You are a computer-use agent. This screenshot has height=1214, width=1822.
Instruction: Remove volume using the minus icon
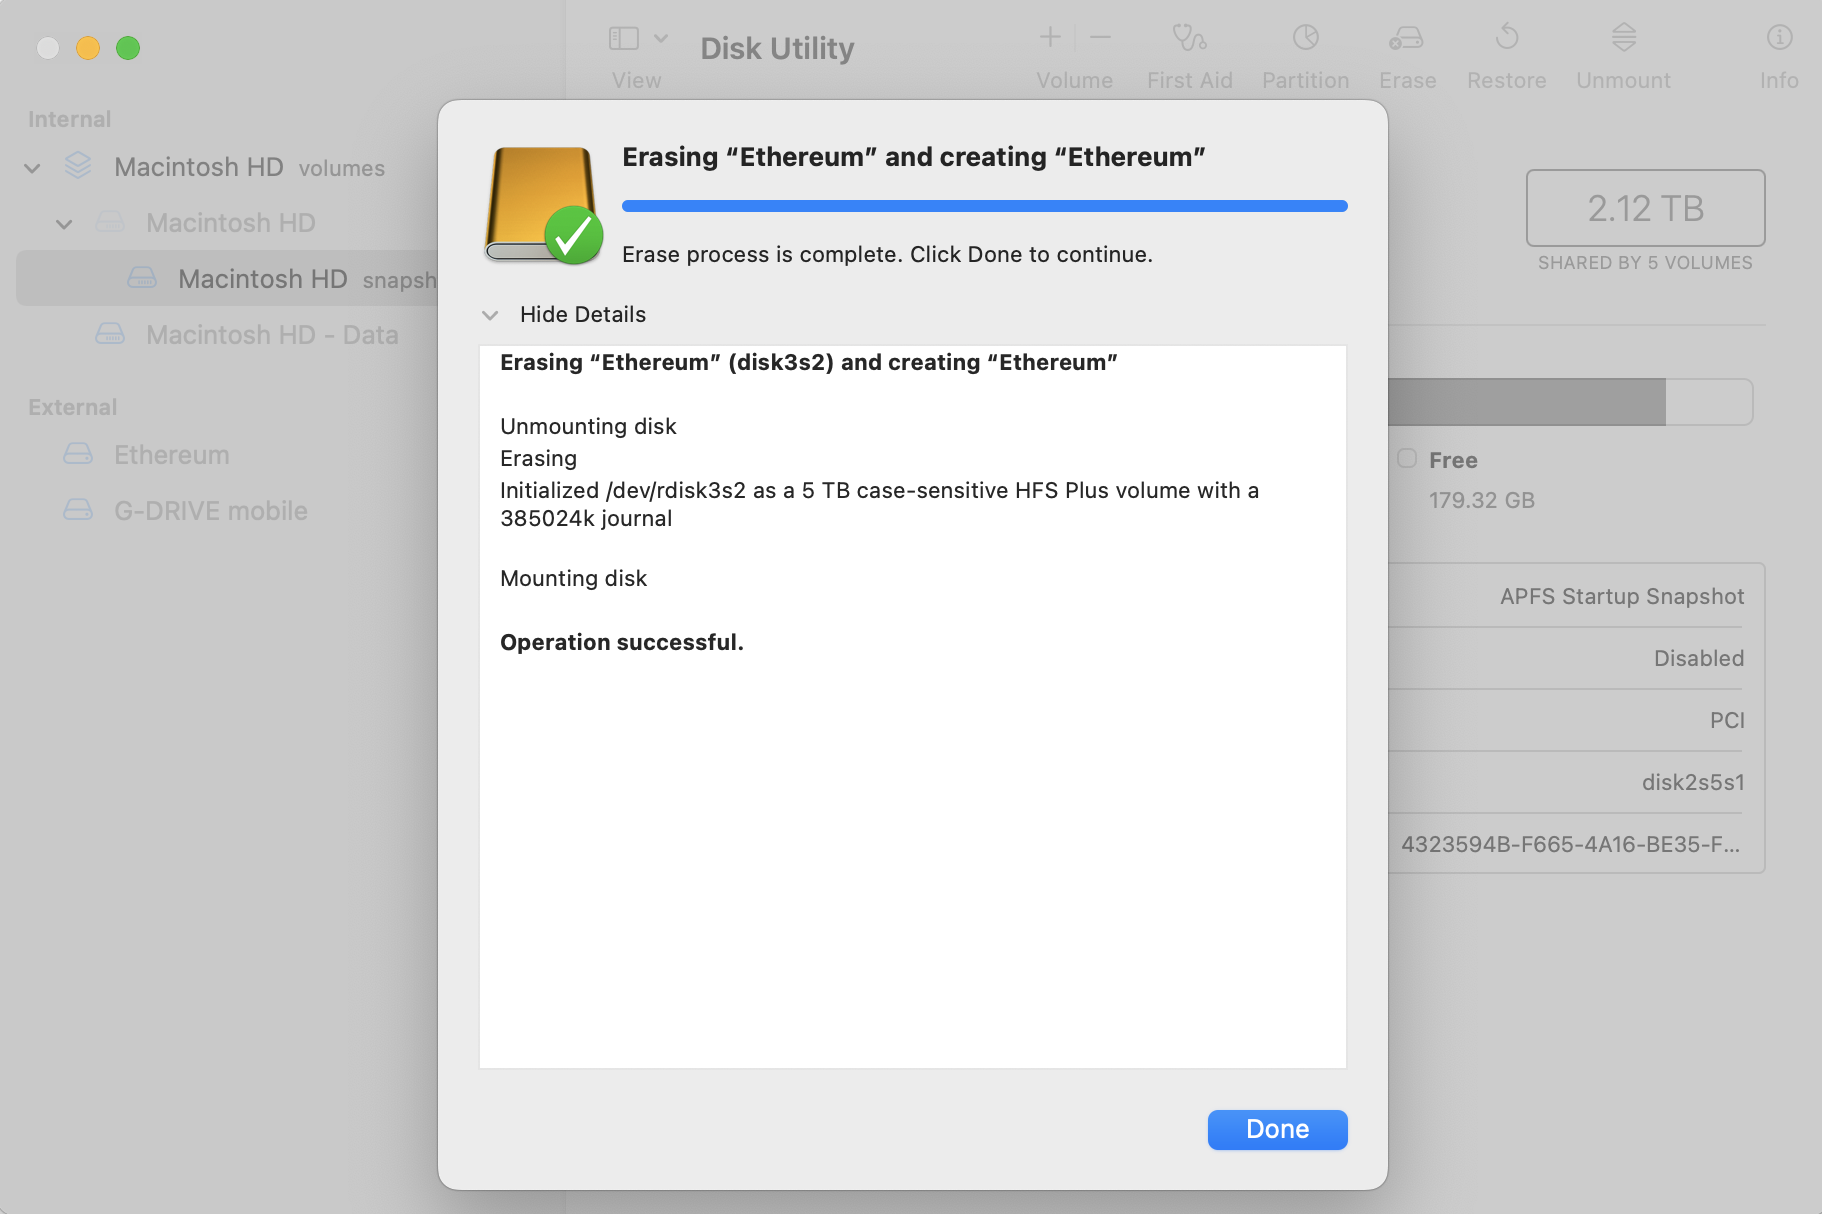1100,38
